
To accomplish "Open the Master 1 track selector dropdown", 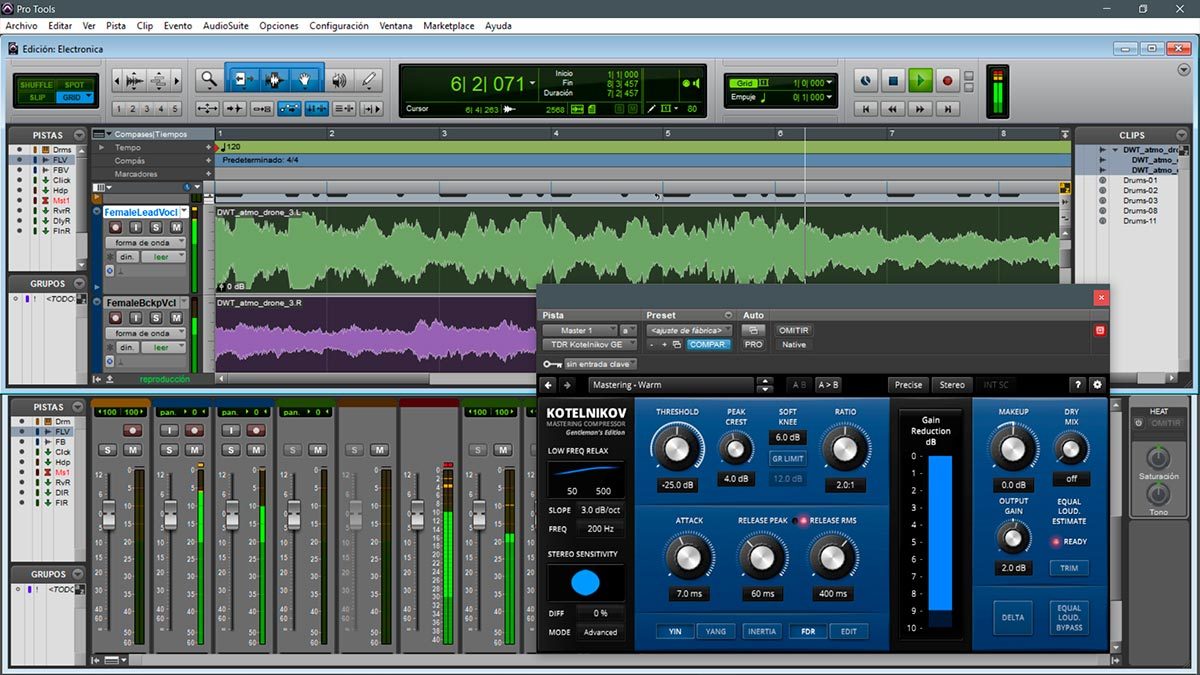I will tap(580, 330).
